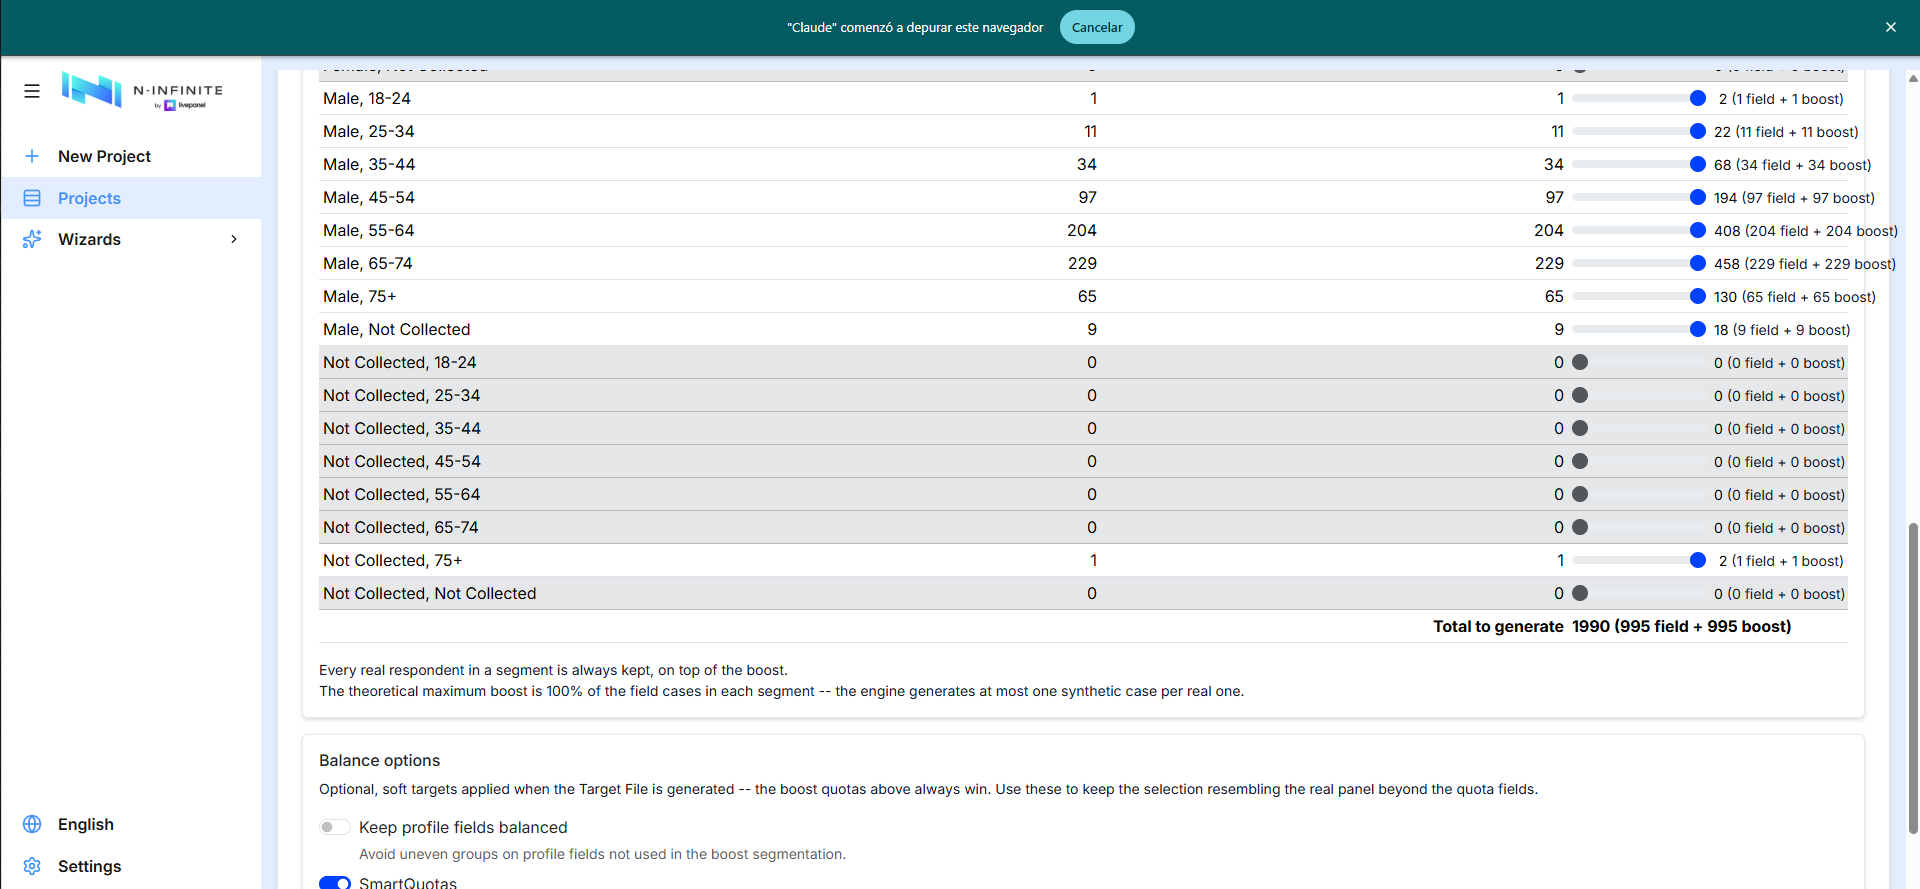Click "408 (204 field + 204 boost)" value
The height and width of the screenshot is (889, 1920).
1806,231
